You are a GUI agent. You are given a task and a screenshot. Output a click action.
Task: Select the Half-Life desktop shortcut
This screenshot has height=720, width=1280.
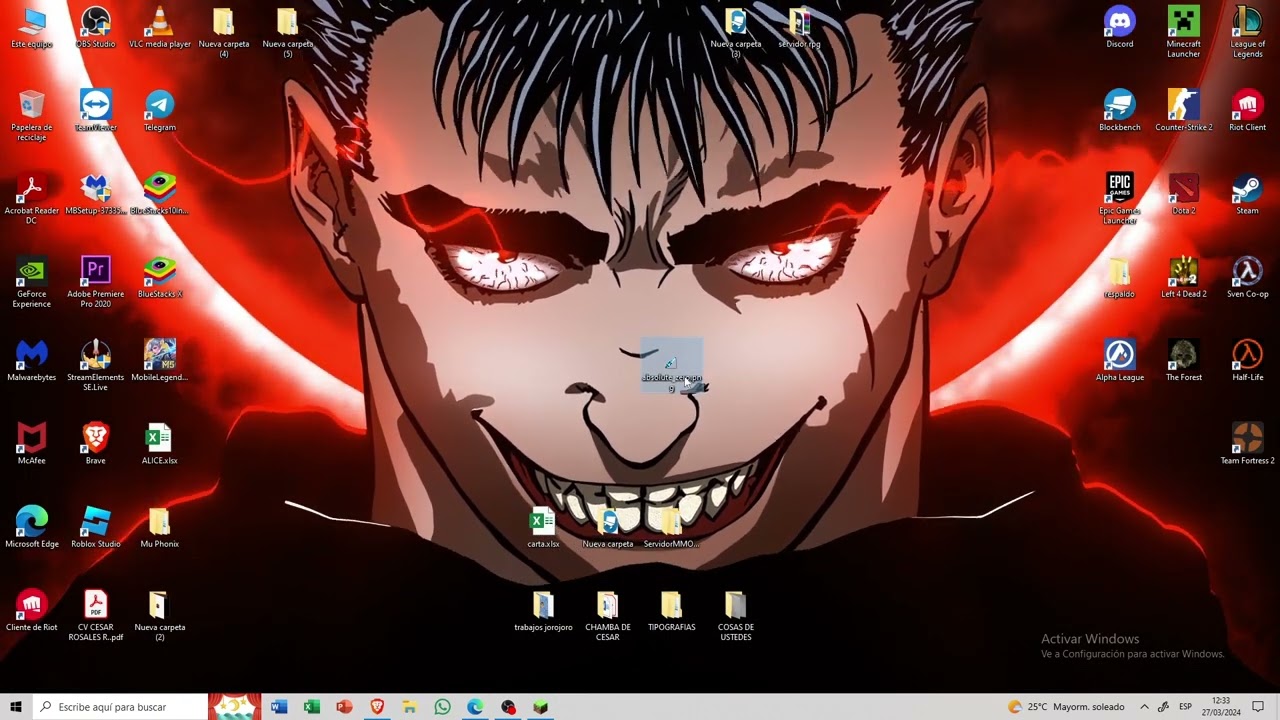pos(1248,361)
